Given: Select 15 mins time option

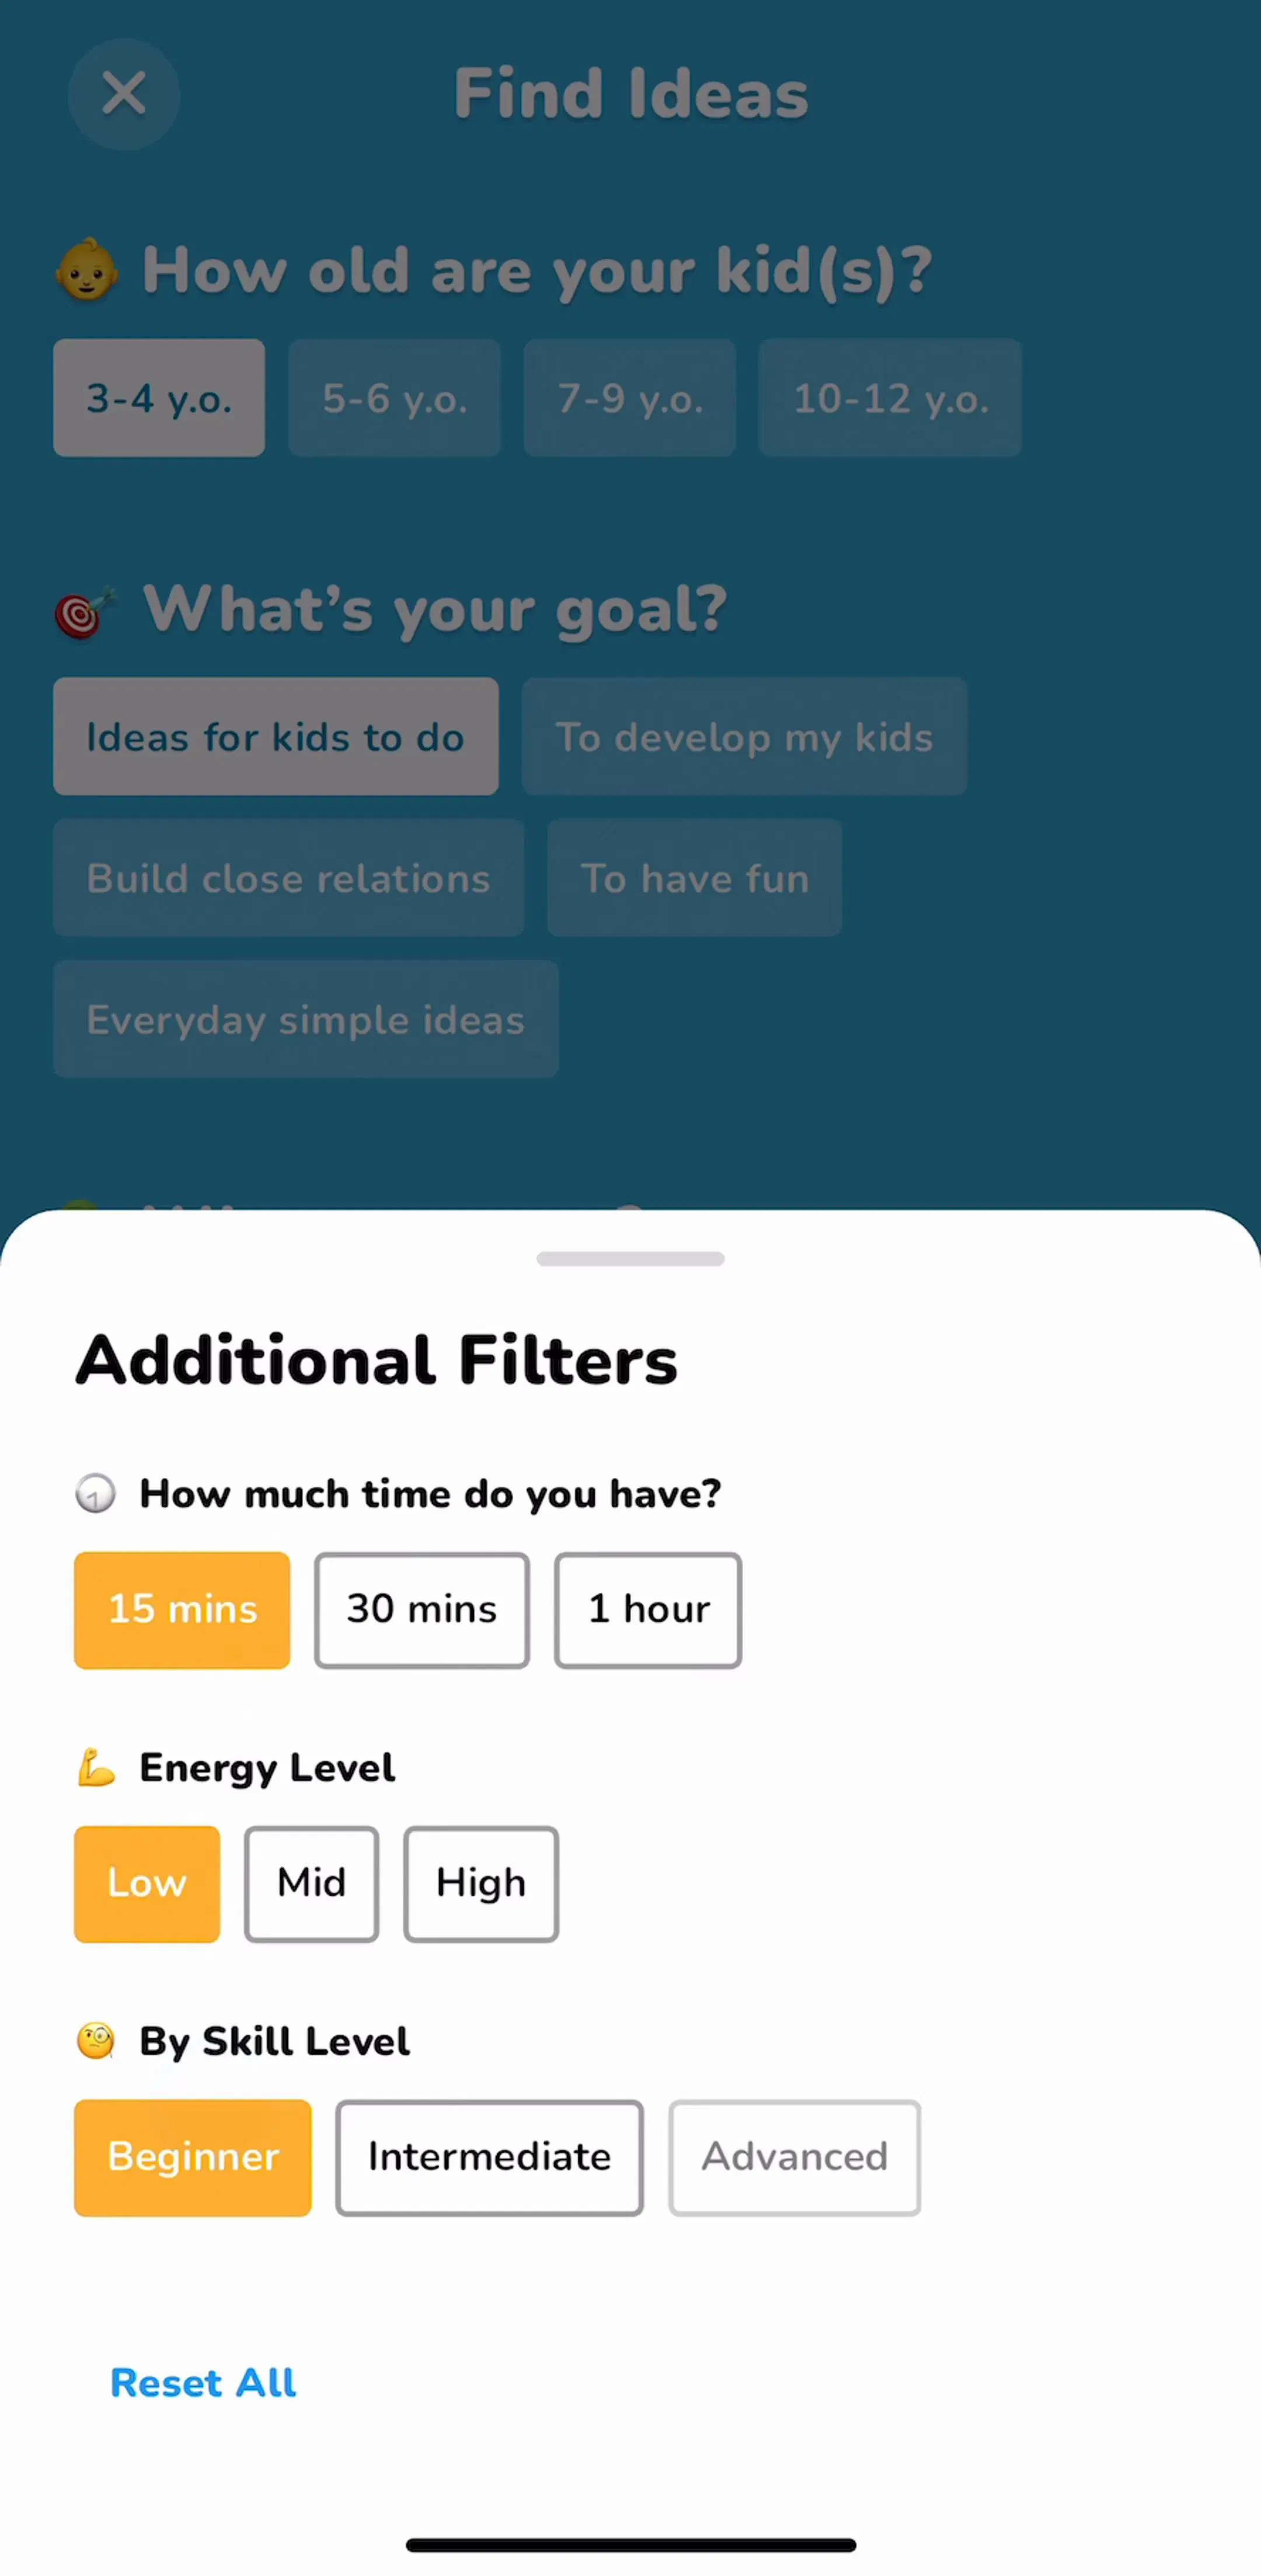Looking at the screenshot, I should click(x=182, y=1610).
